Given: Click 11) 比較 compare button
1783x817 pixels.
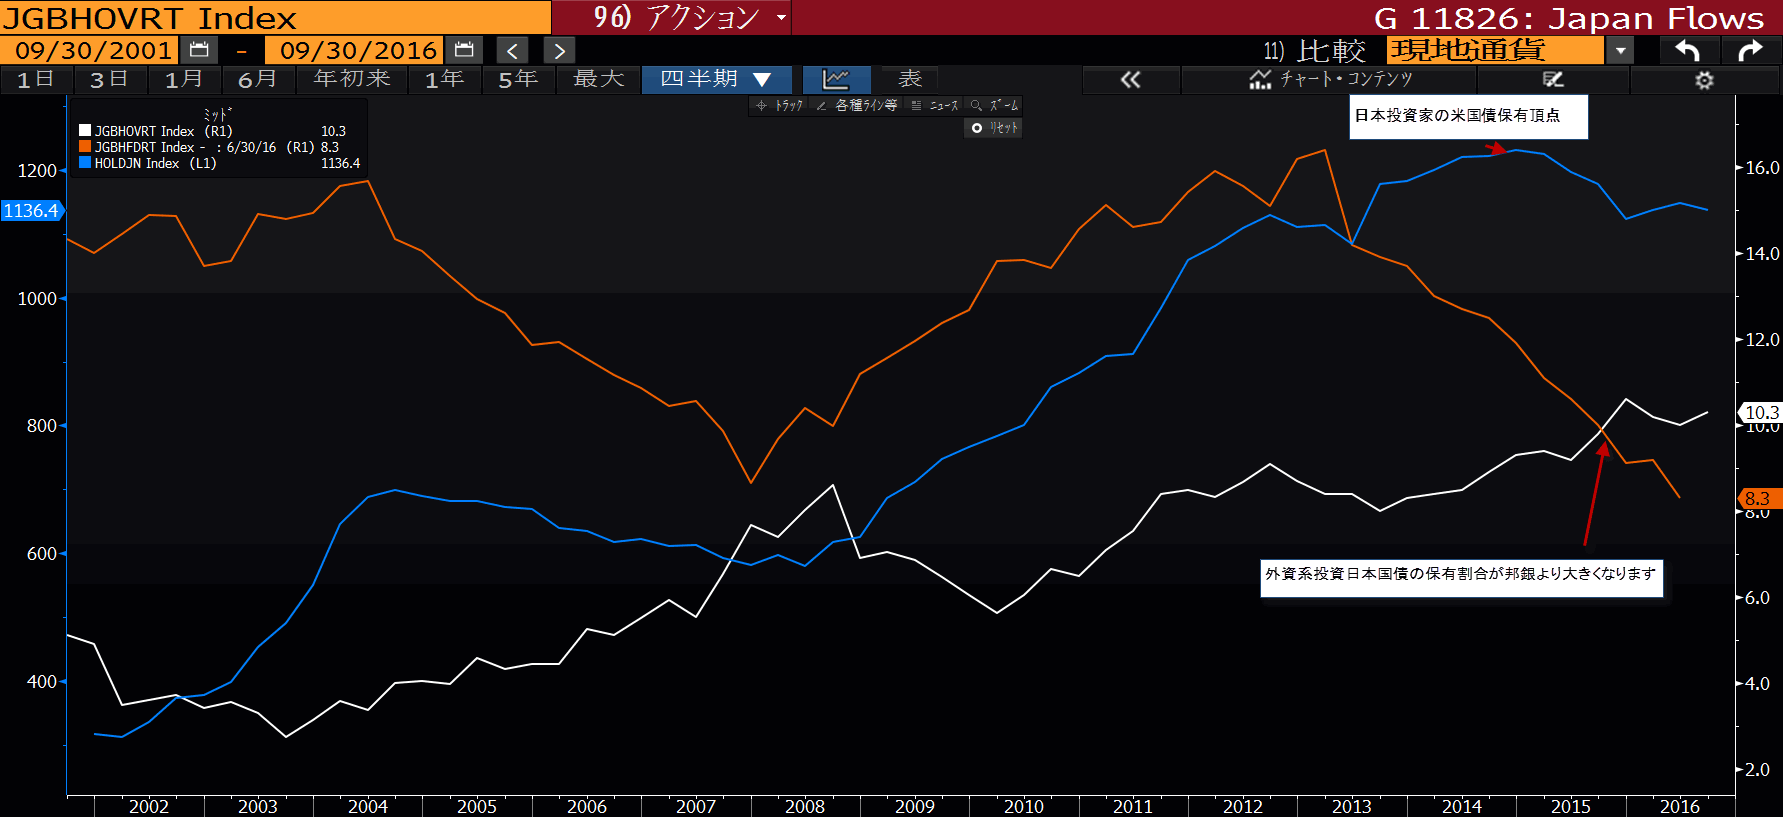Looking at the screenshot, I should pyautogui.click(x=1314, y=50).
